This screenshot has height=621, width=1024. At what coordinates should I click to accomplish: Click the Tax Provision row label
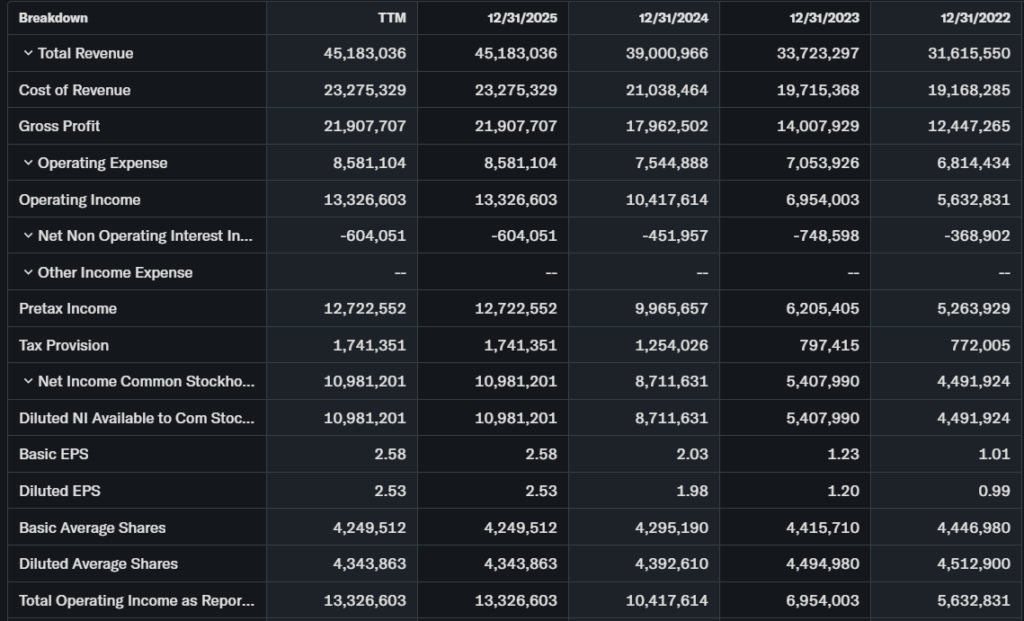tap(64, 345)
